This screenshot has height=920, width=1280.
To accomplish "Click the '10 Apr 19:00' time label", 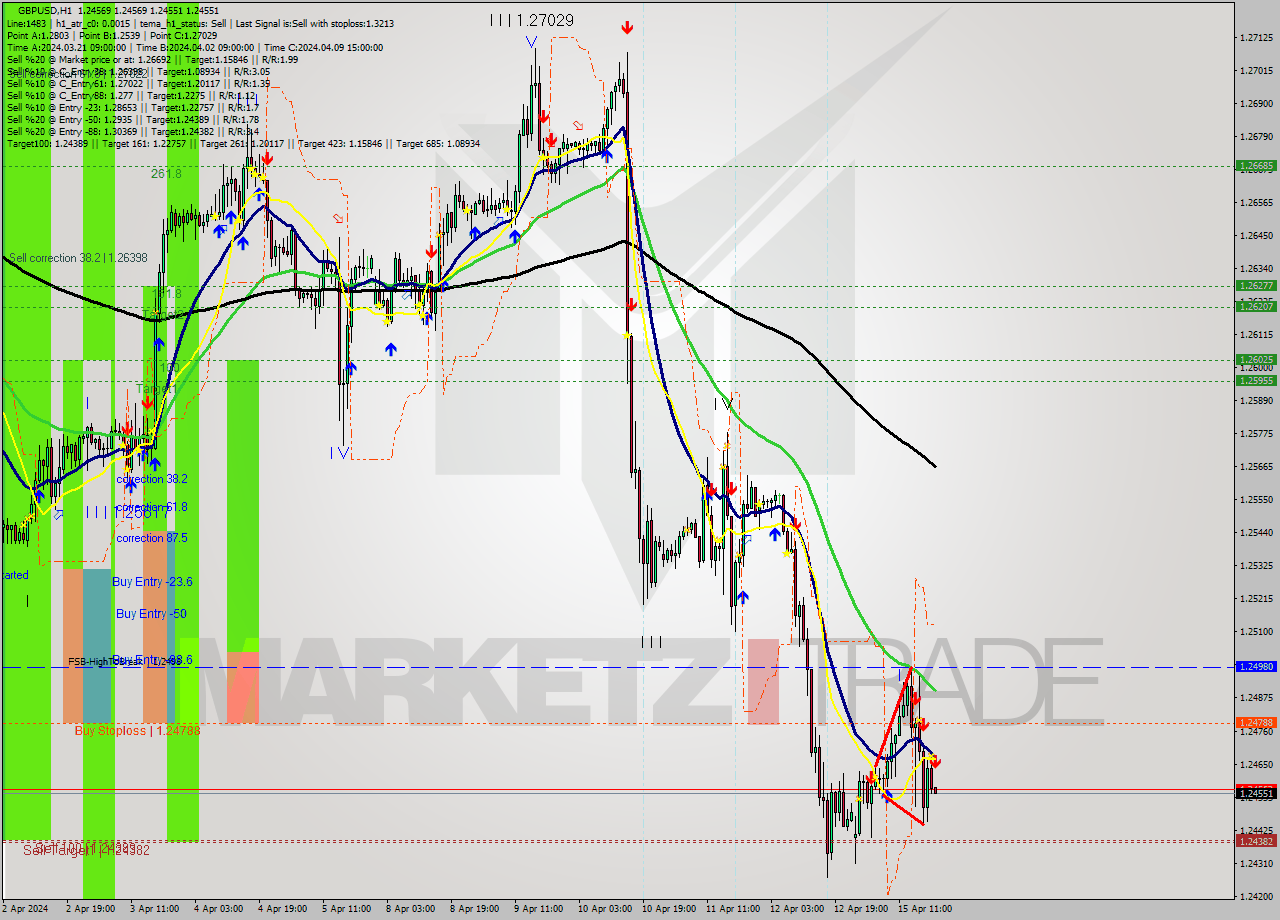I will (x=669, y=909).
